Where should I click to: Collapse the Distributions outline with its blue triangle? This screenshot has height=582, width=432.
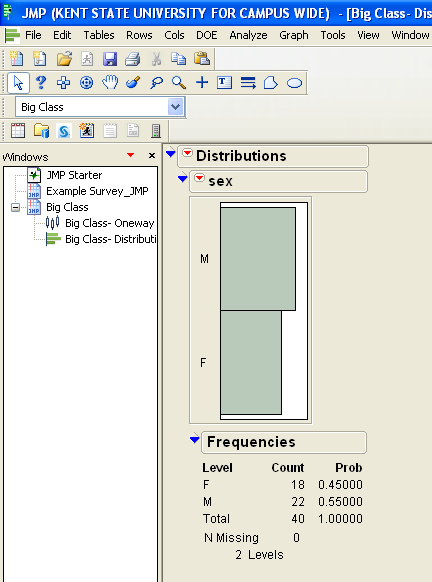(170, 153)
